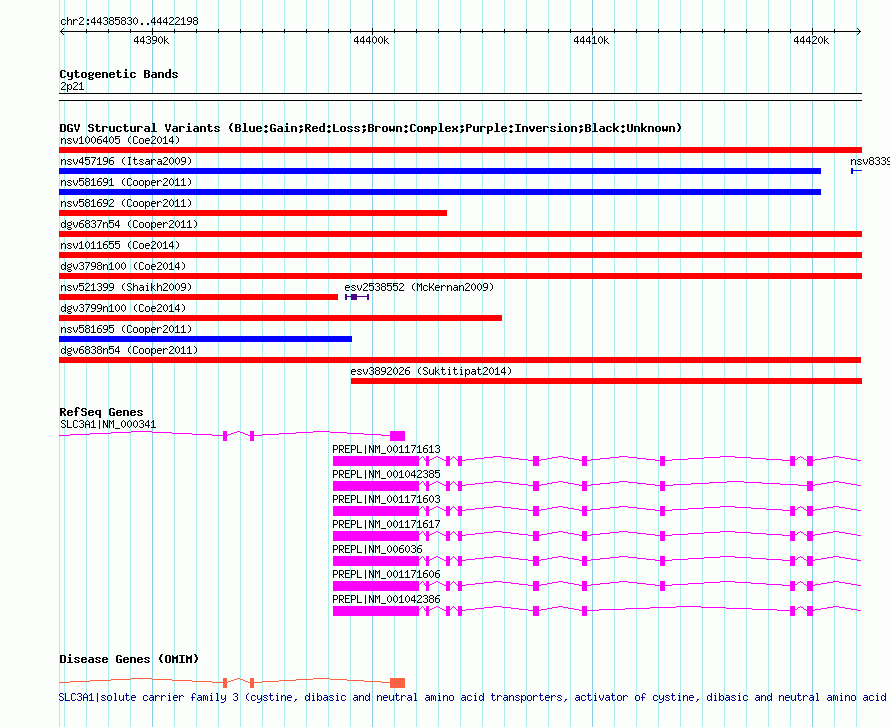The image size is (890, 727).
Task: Open variant label nsv581695 (Cooper2011)
Action: coord(126,329)
